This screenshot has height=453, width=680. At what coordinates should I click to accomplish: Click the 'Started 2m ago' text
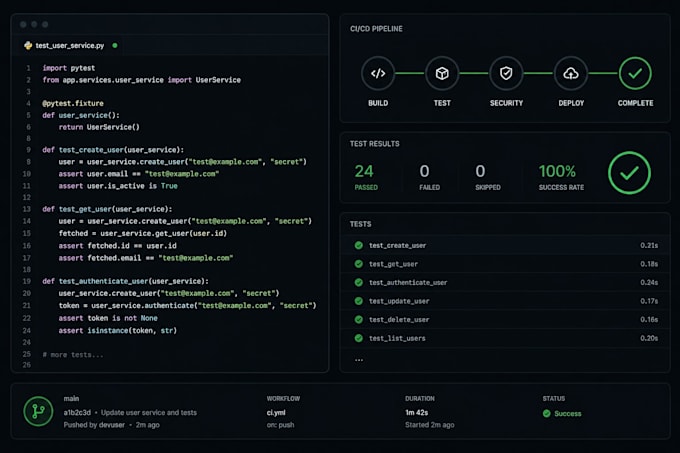point(429,425)
